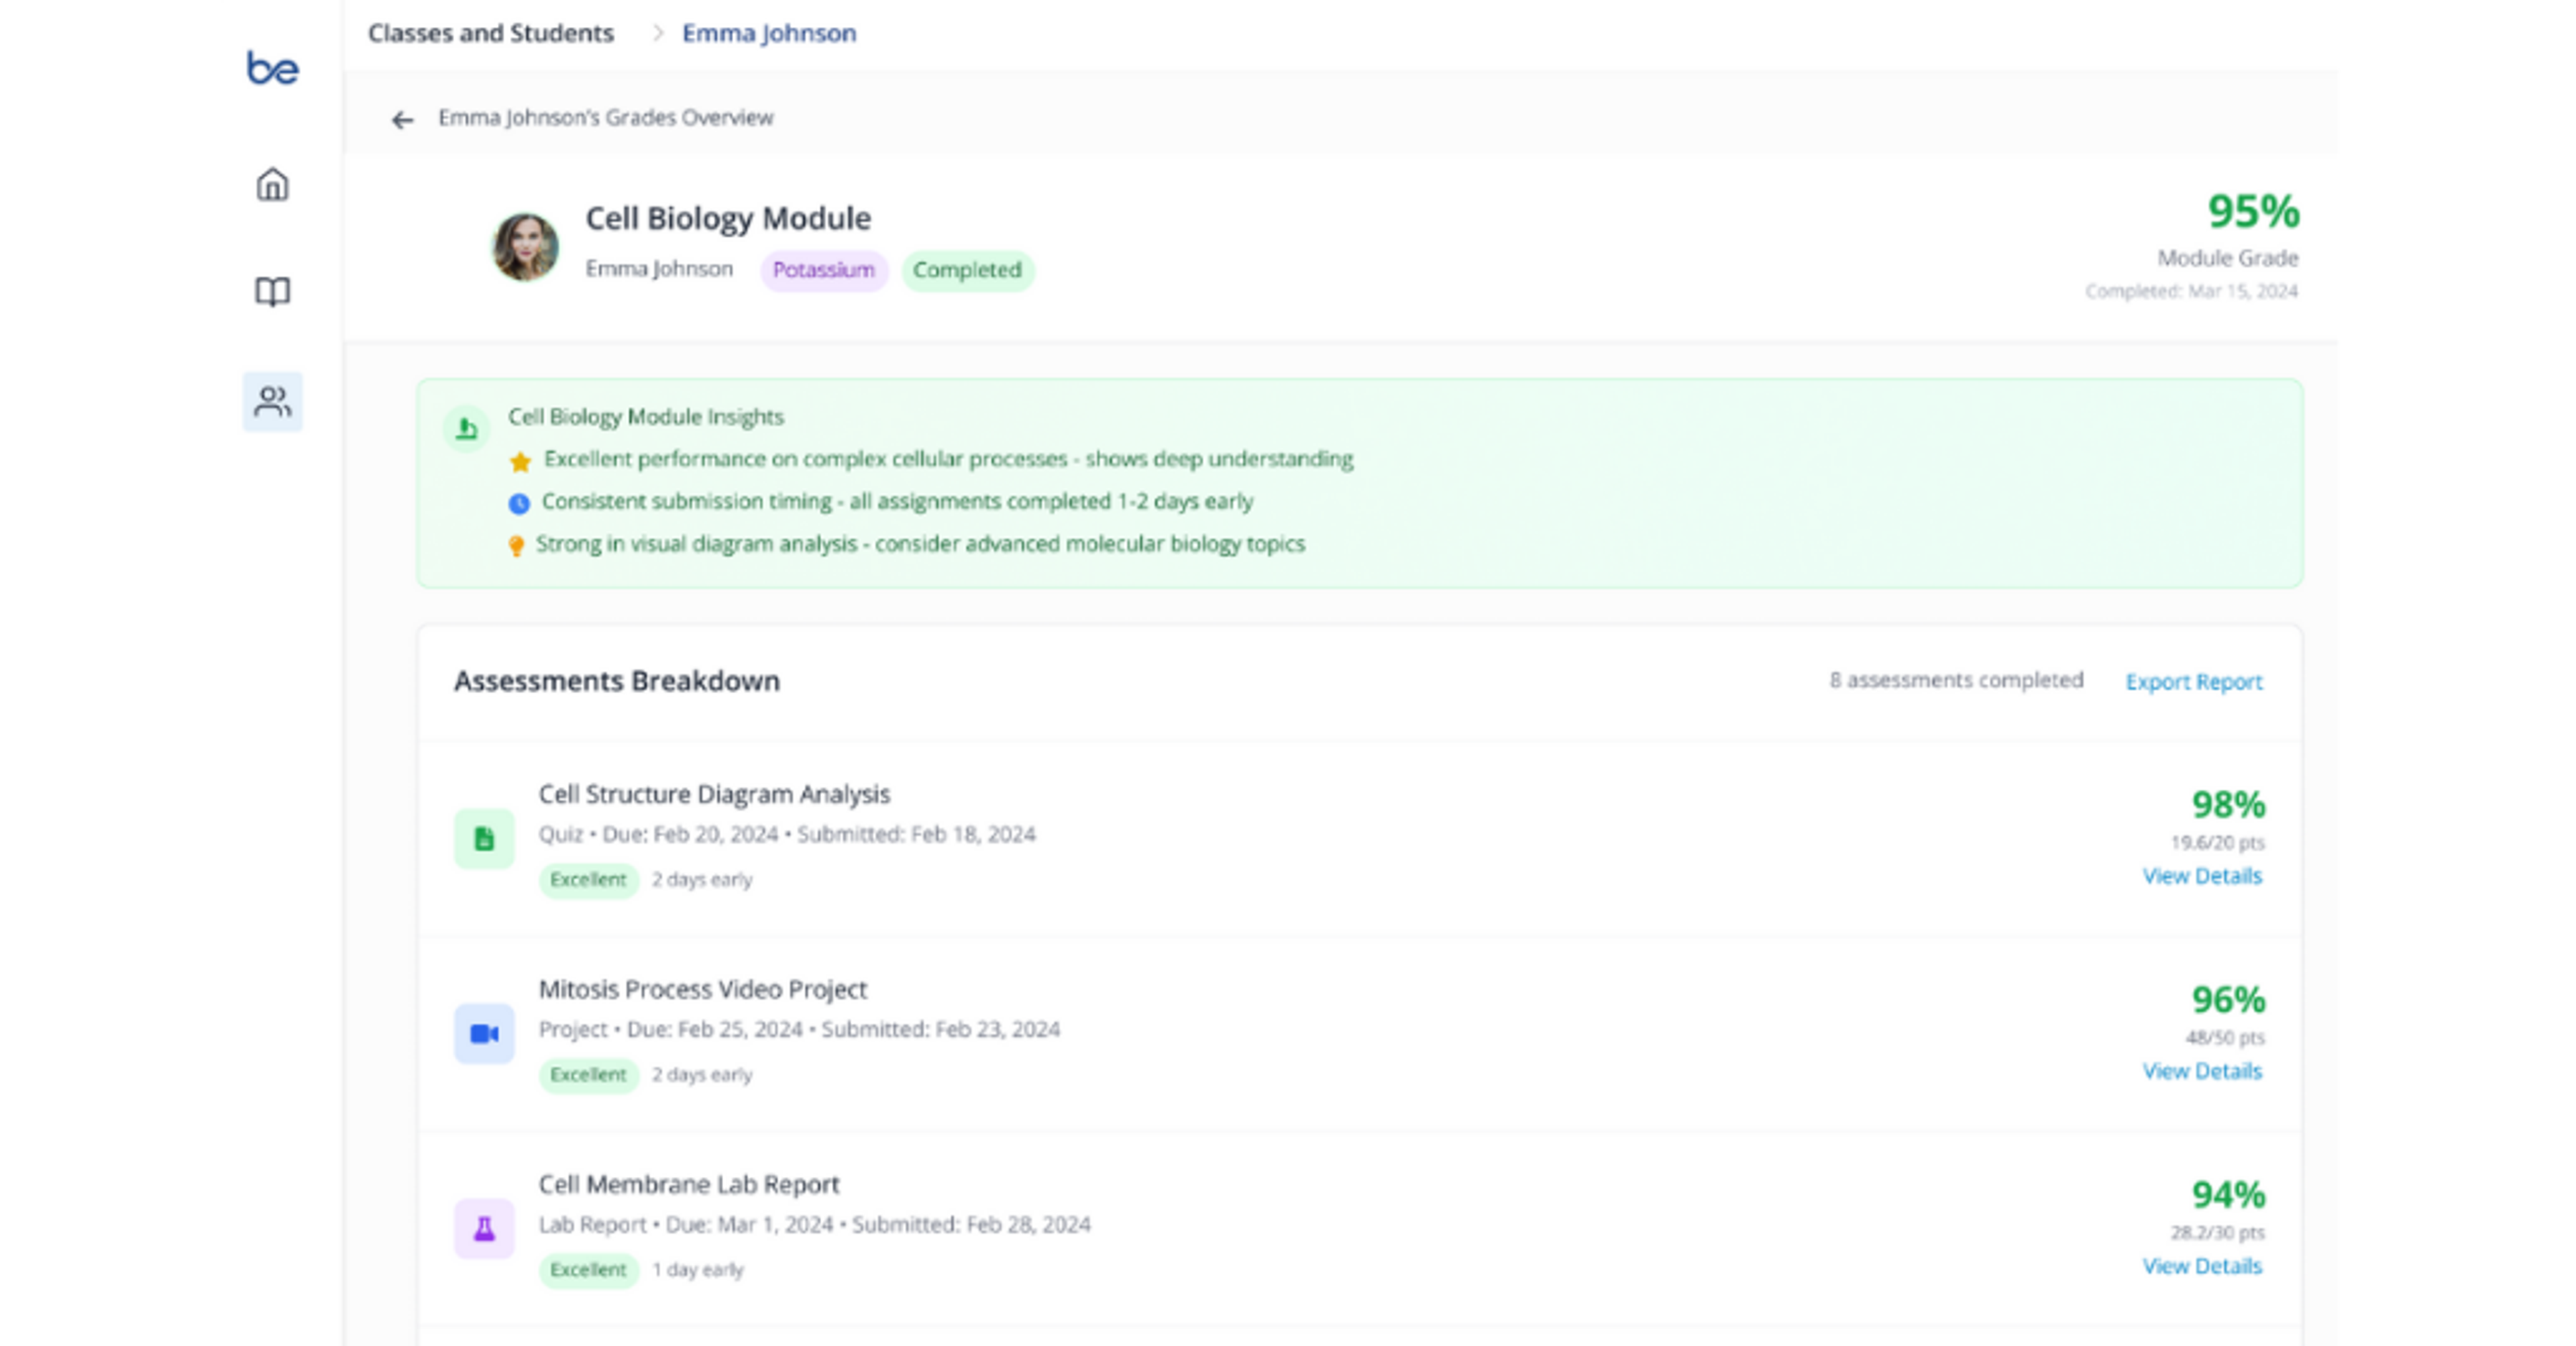Click the 95% module grade
Viewport: 2576px width, 1346px height.
click(2253, 211)
